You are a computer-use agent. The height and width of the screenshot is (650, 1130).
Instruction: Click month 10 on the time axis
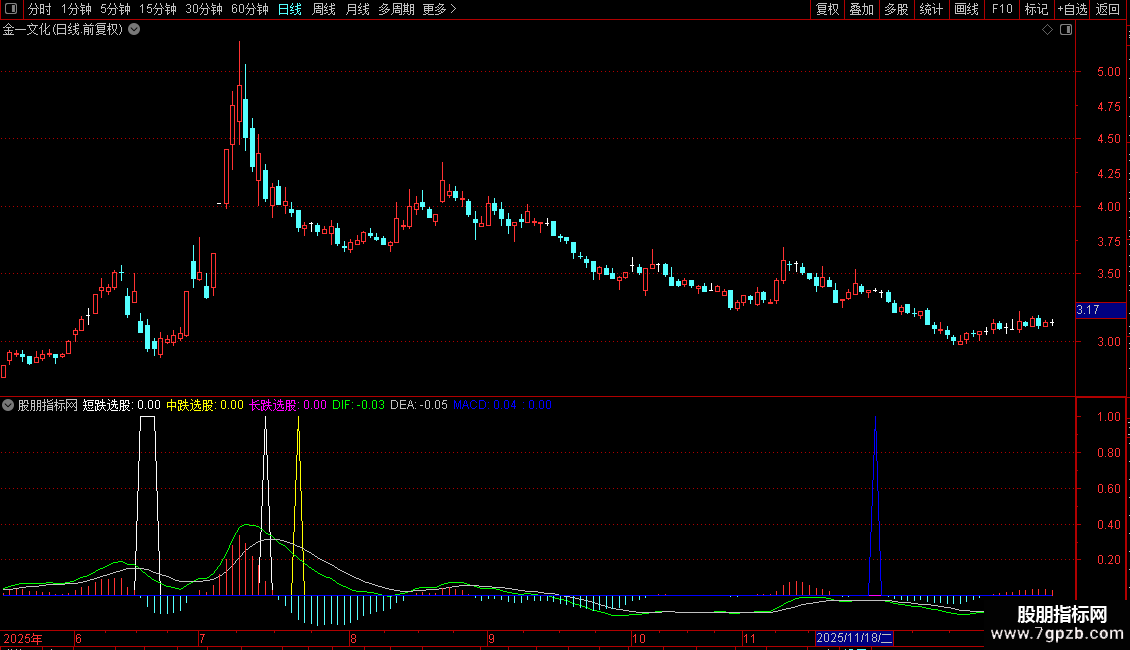(639, 638)
